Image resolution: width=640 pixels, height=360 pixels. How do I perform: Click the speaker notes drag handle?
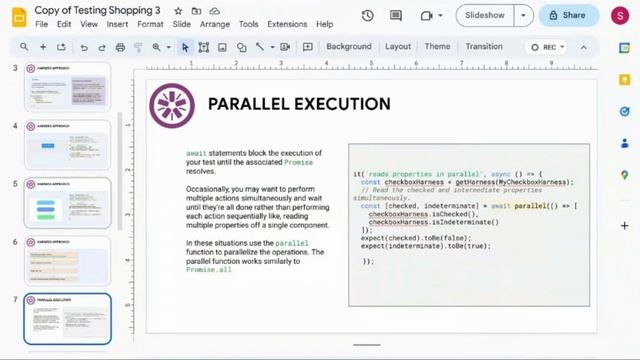pos(367,345)
